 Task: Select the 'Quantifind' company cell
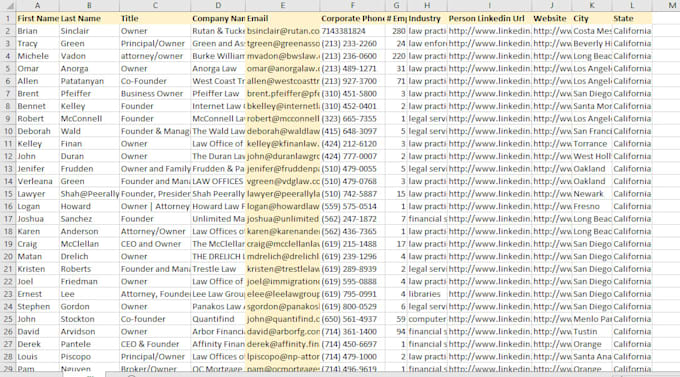218,319
